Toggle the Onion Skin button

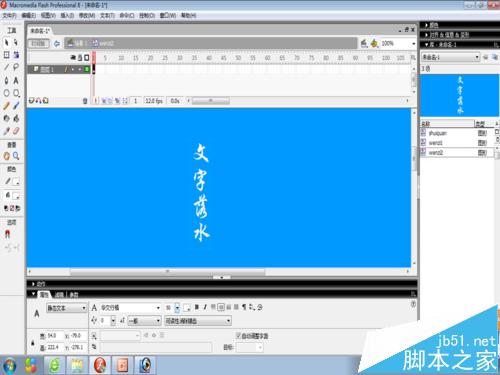point(104,101)
